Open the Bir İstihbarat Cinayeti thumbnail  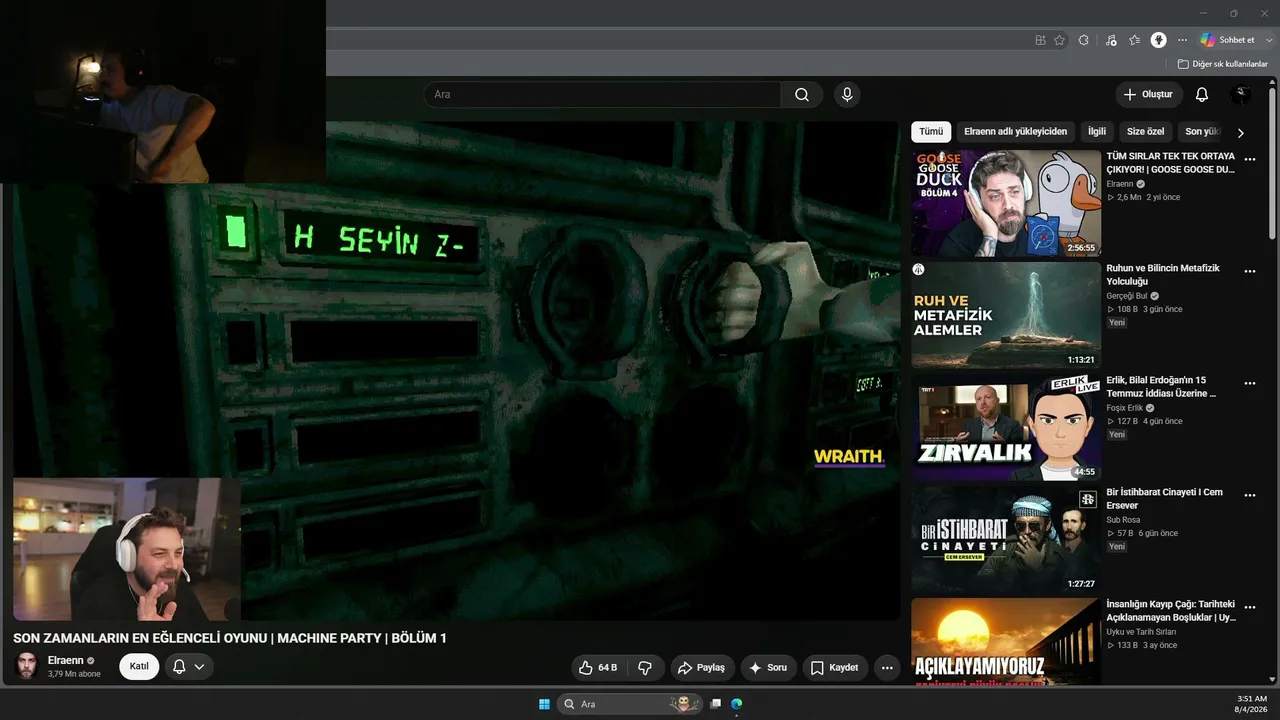pyautogui.click(x=1006, y=540)
